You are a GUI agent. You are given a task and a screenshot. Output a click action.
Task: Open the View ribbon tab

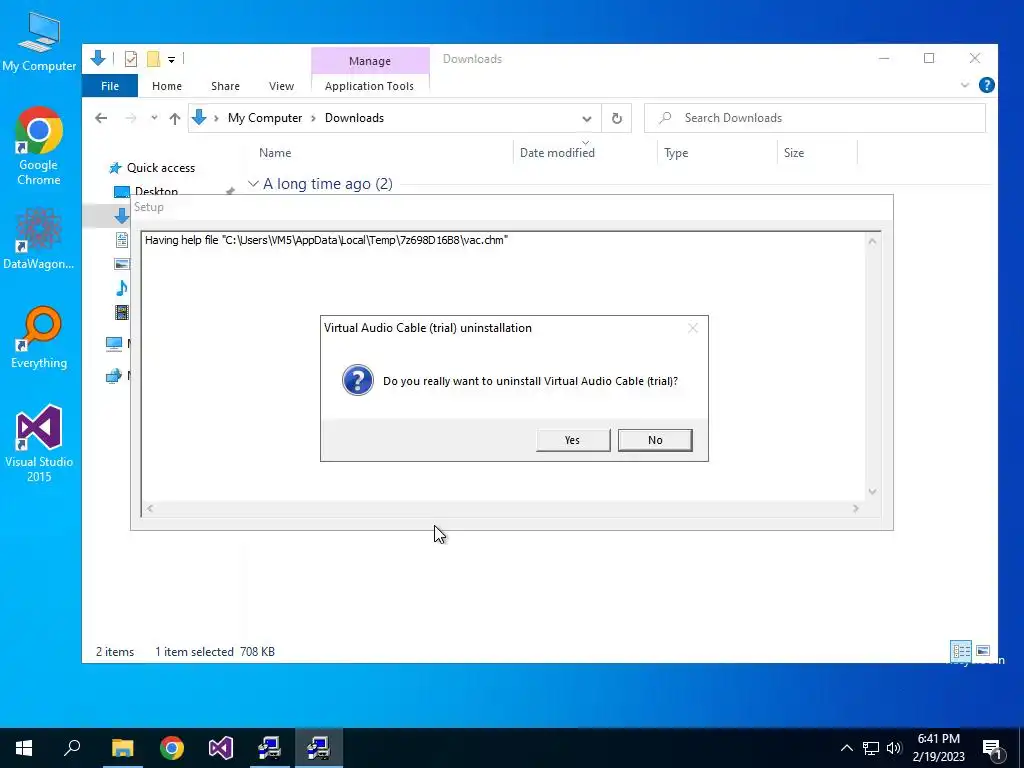(281, 86)
